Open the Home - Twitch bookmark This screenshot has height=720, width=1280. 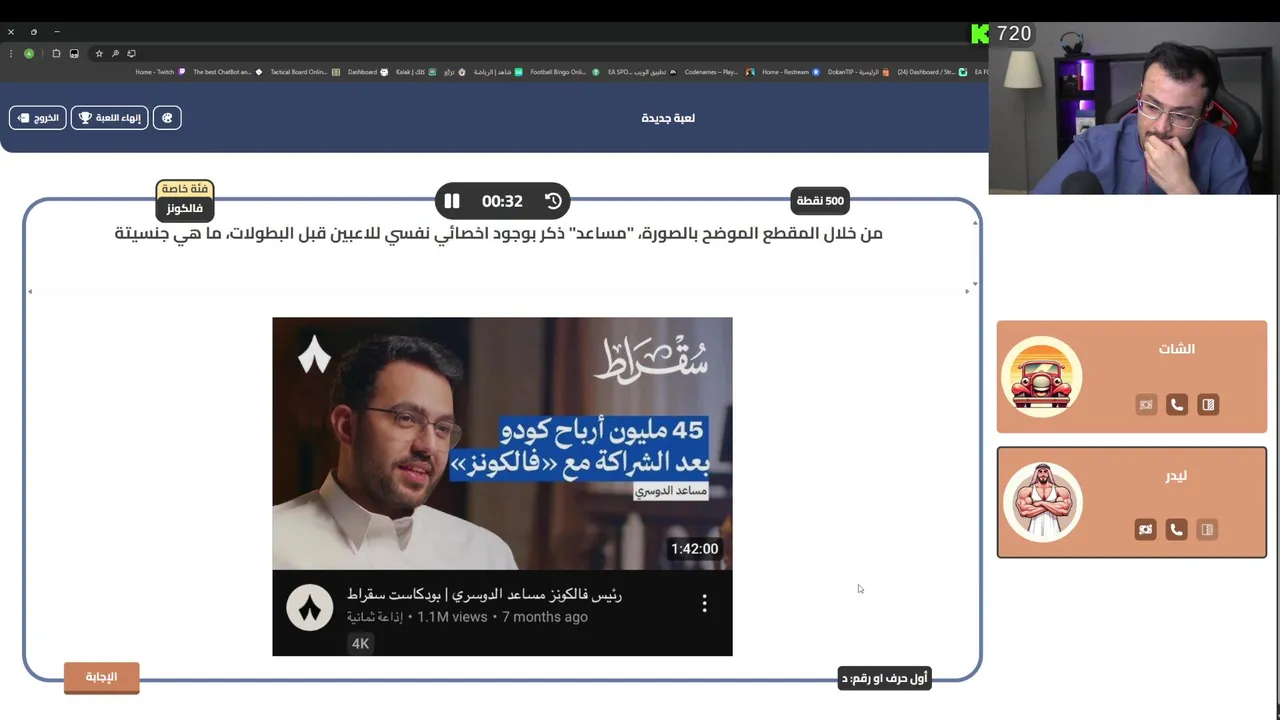click(160, 72)
